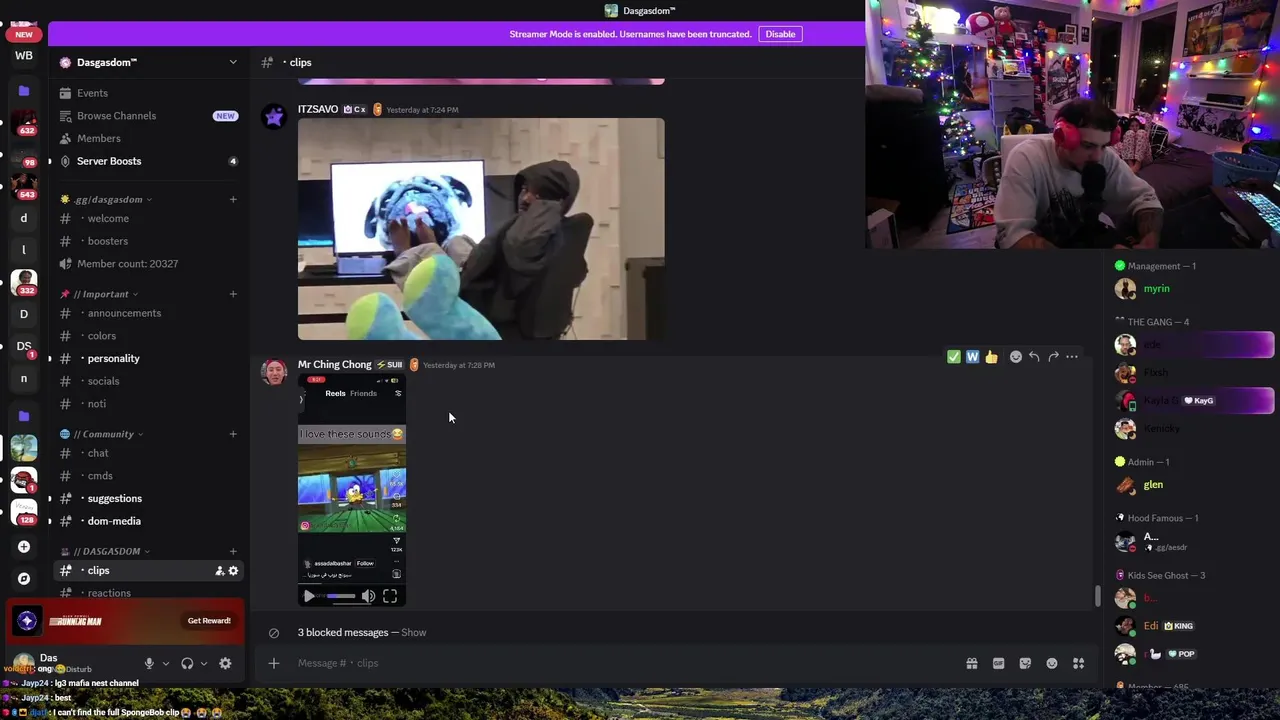Switch to the suggestions channel
This screenshot has width=1280, height=720.
click(149, 498)
